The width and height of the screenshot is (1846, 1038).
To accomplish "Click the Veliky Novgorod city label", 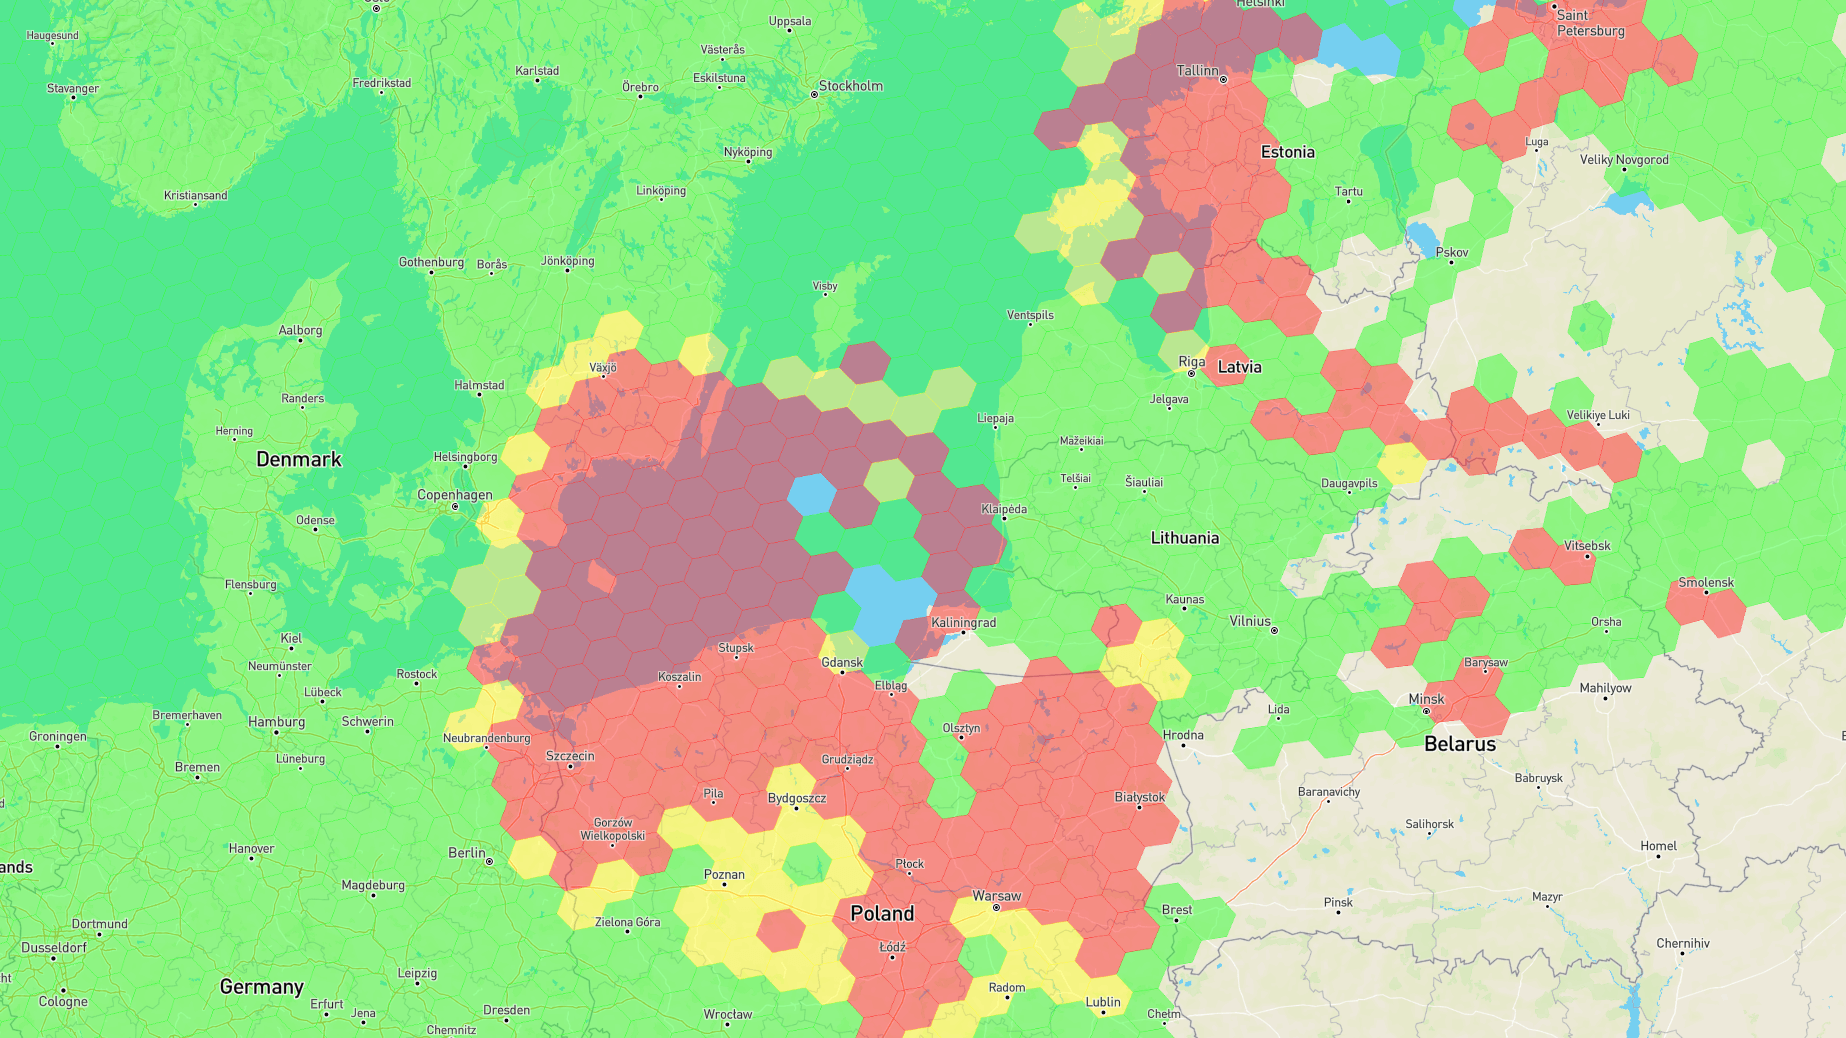I will click(1624, 160).
